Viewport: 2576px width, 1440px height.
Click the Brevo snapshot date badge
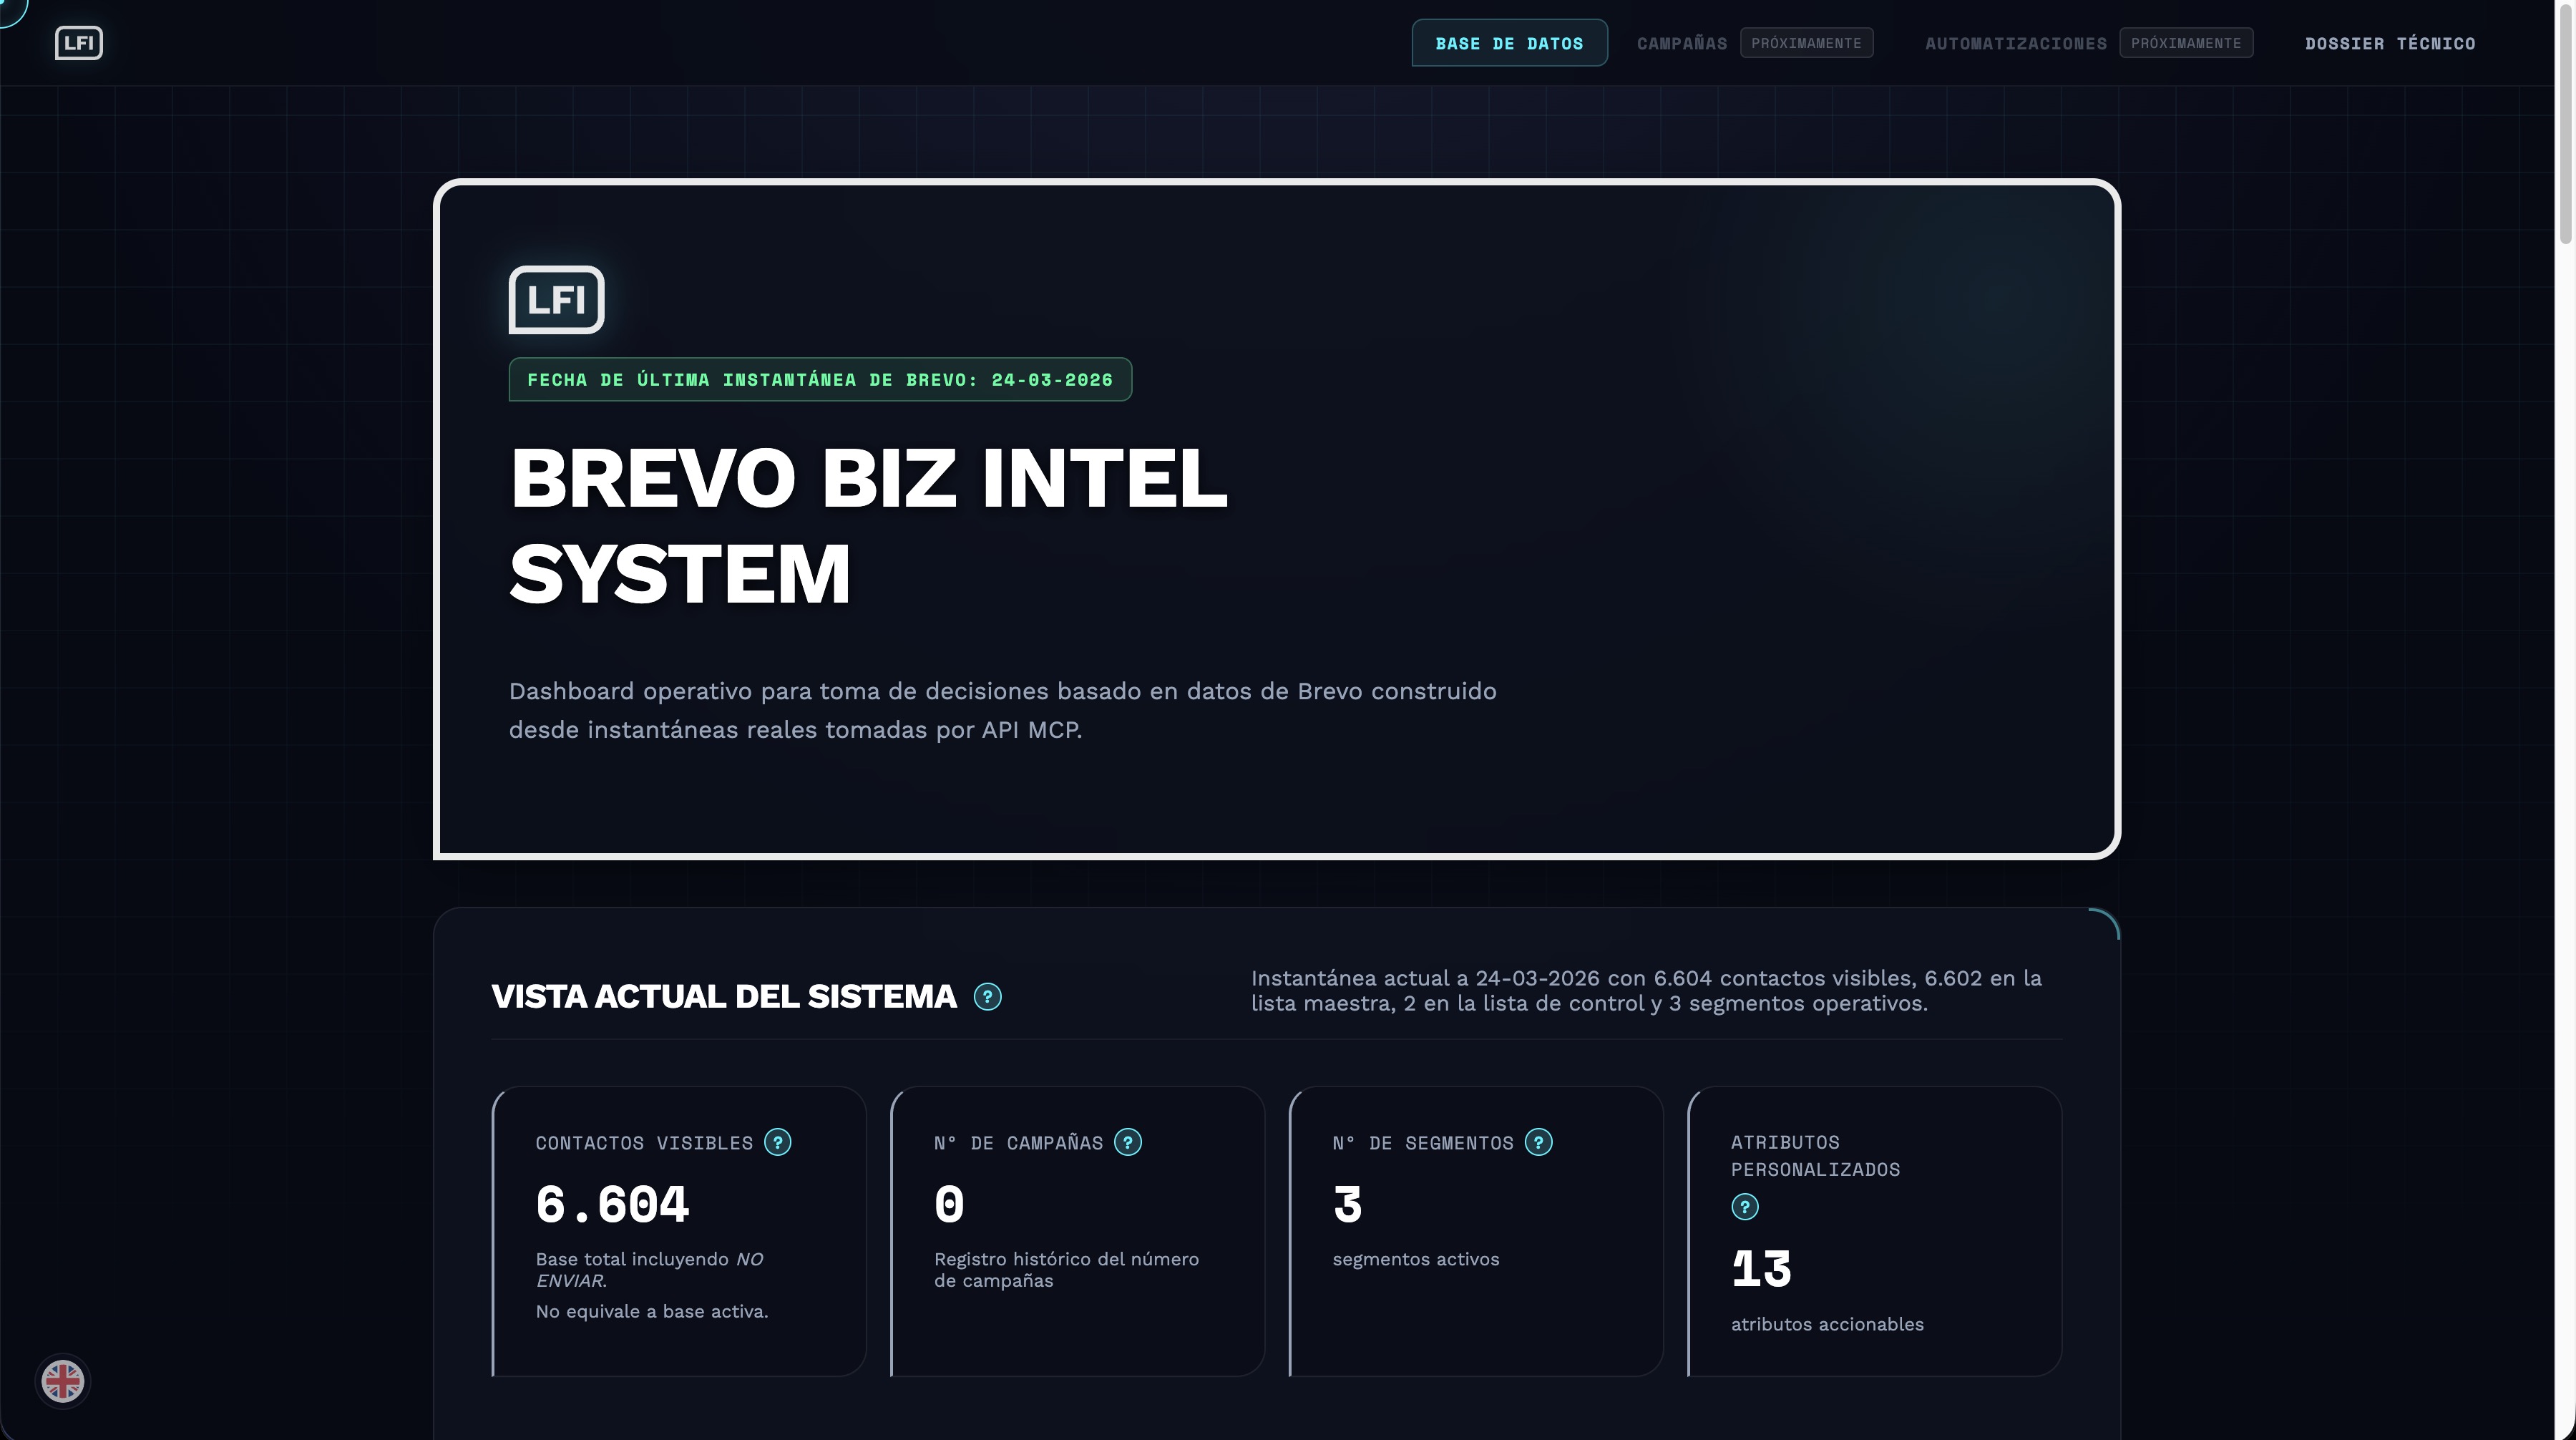coord(819,380)
